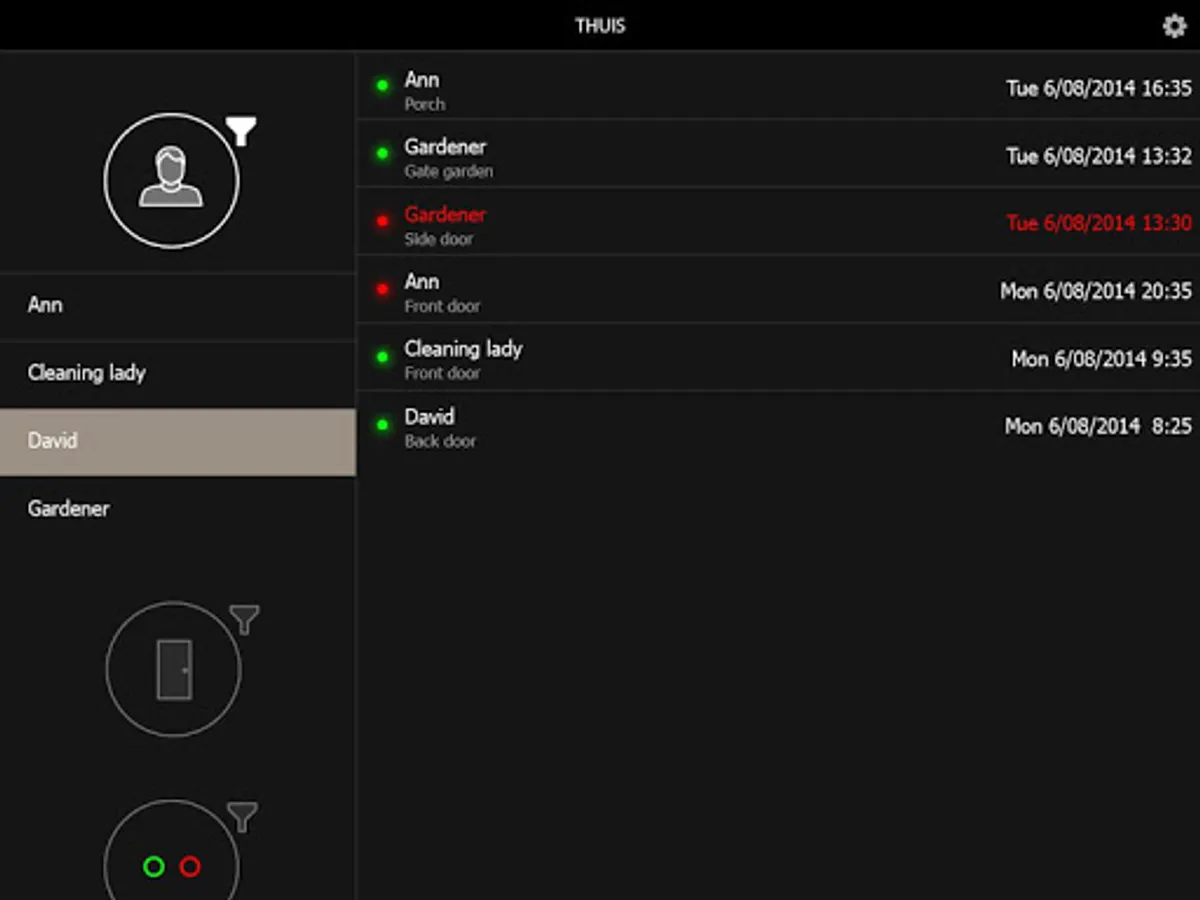This screenshot has height=900, width=1200.
Task: Click the Side door location label
Action: (438, 240)
